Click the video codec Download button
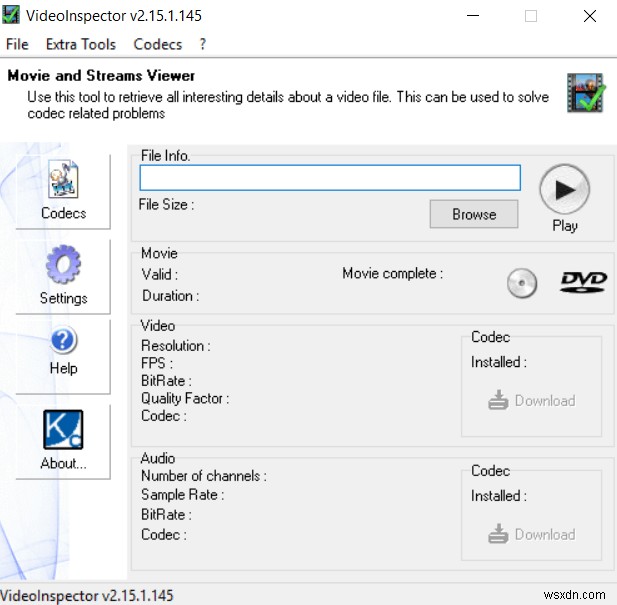Image resolution: width=617 pixels, height=605 pixels. pos(532,400)
